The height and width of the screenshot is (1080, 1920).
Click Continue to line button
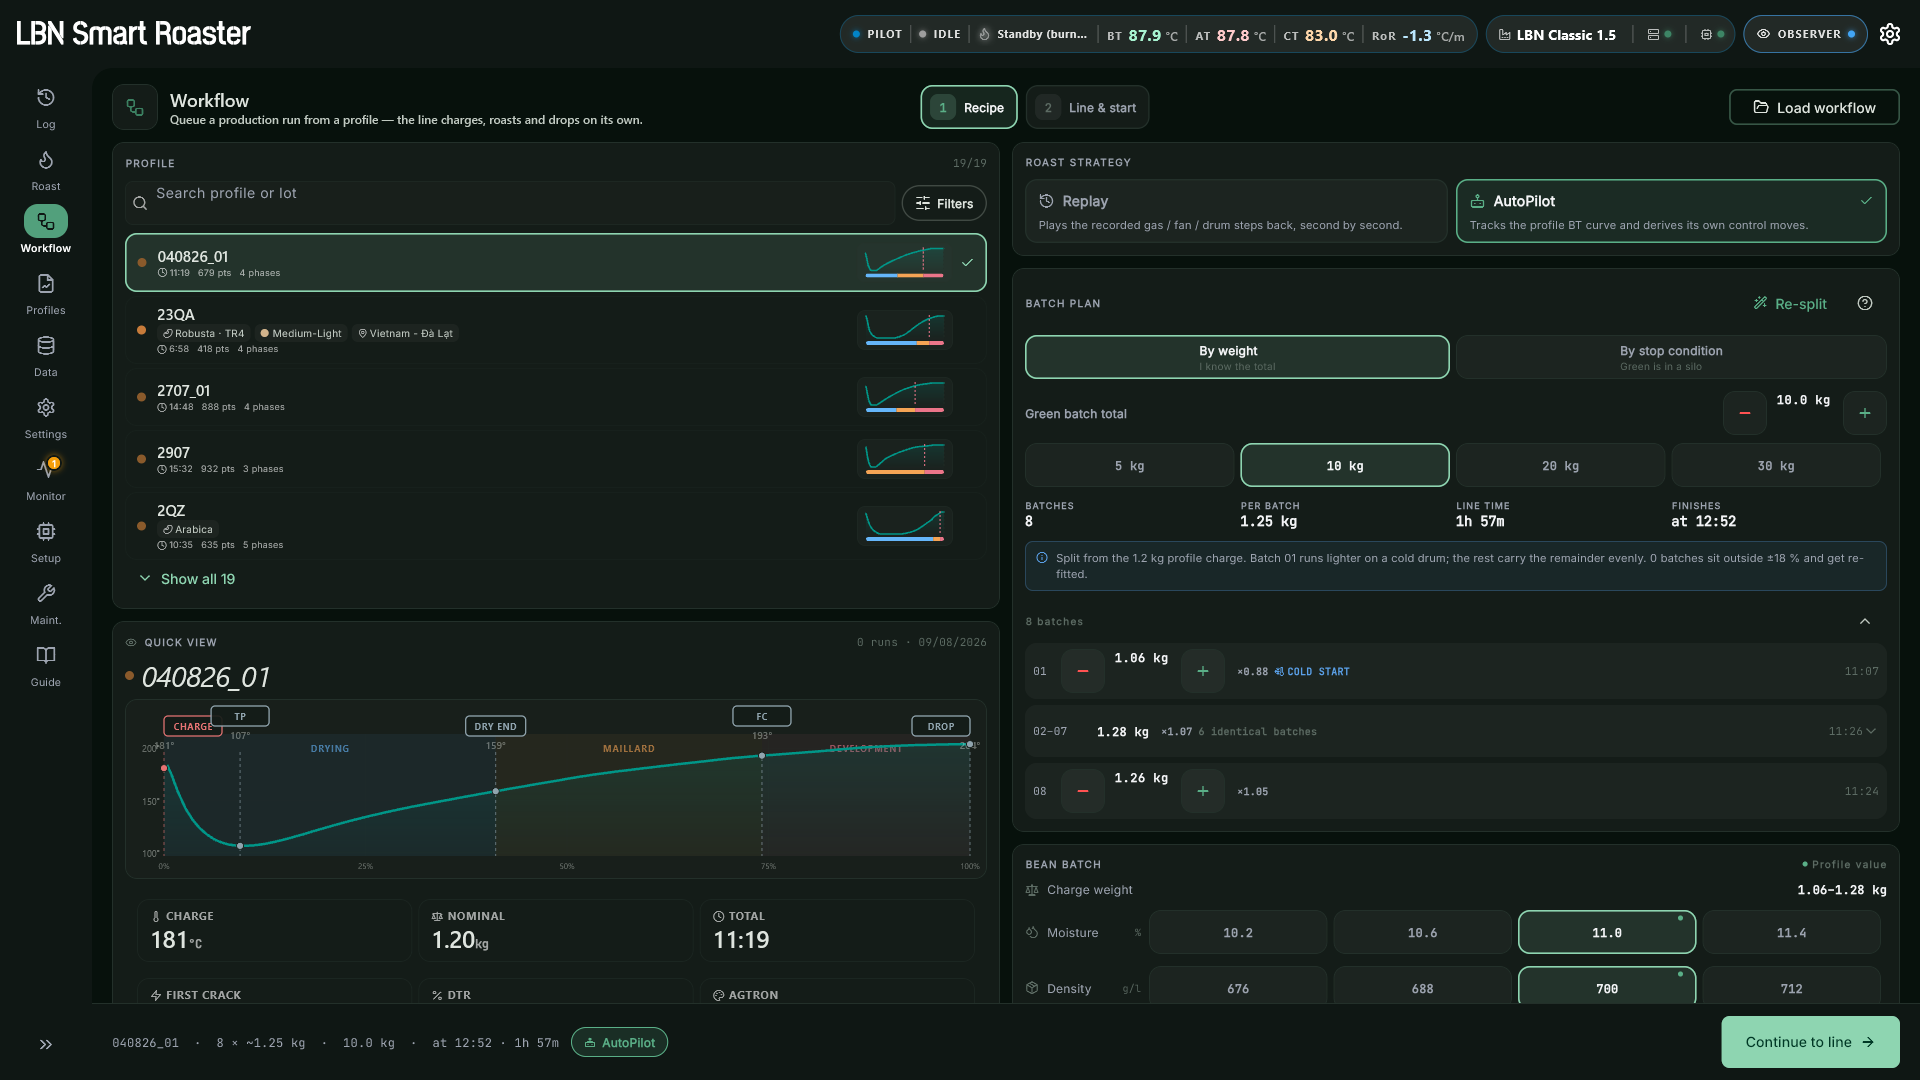point(1810,1042)
